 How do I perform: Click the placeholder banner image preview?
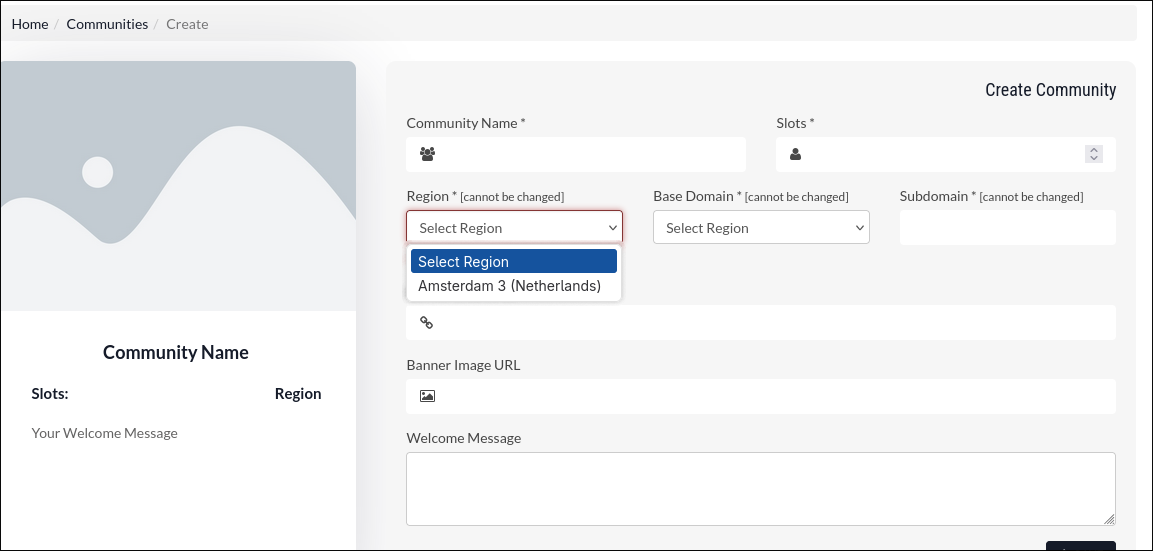(x=178, y=186)
